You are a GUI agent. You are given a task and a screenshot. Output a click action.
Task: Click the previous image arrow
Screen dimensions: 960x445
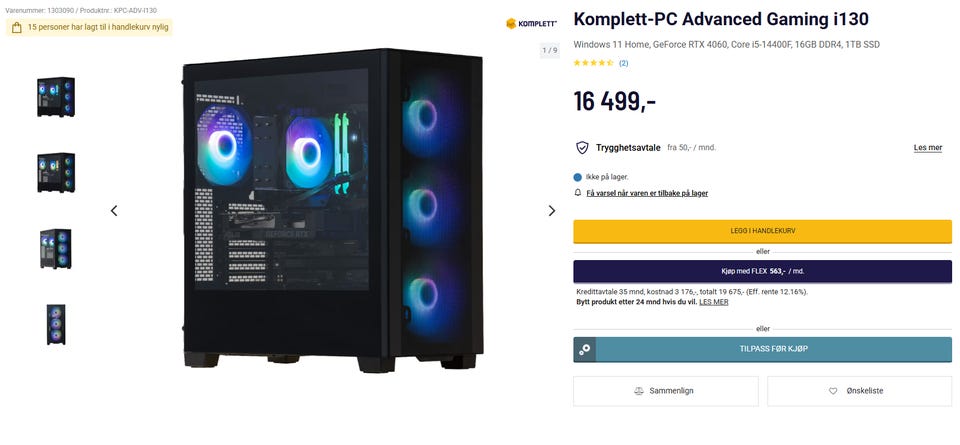[114, 211]
